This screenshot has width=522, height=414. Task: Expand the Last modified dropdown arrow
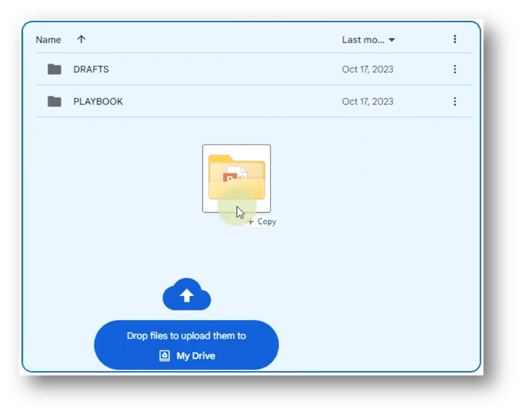(392, 40)
